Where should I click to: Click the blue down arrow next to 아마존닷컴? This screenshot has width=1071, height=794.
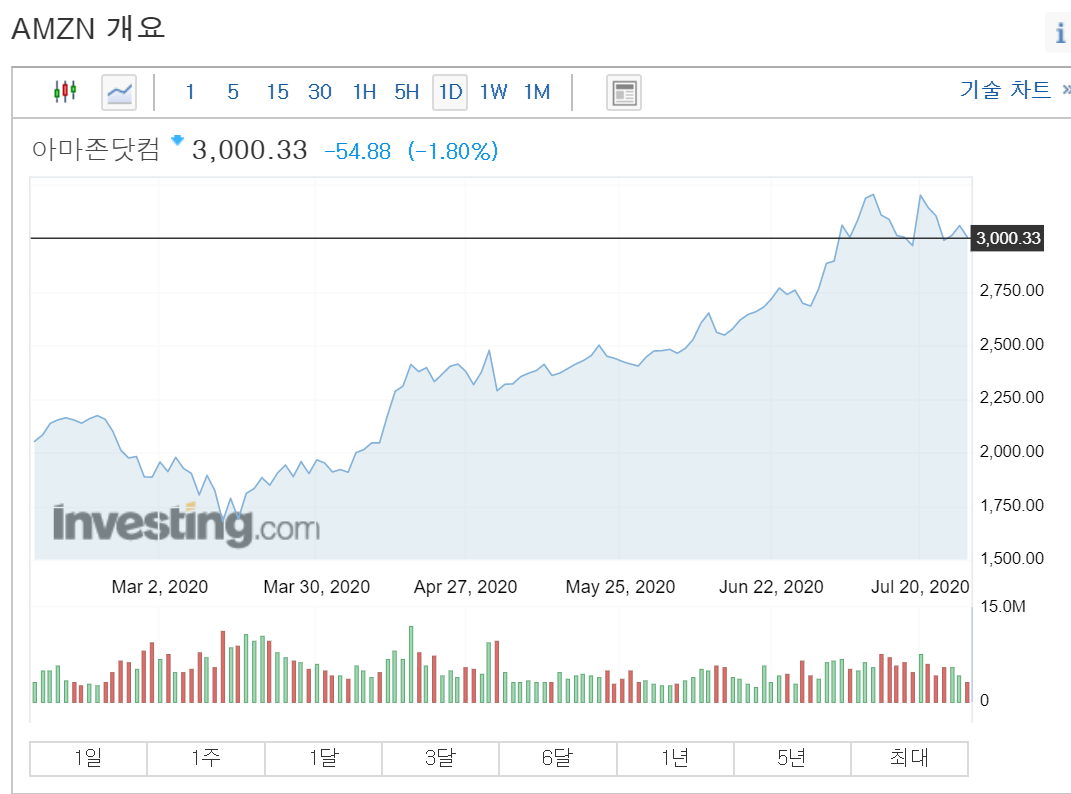pos(178,140)
